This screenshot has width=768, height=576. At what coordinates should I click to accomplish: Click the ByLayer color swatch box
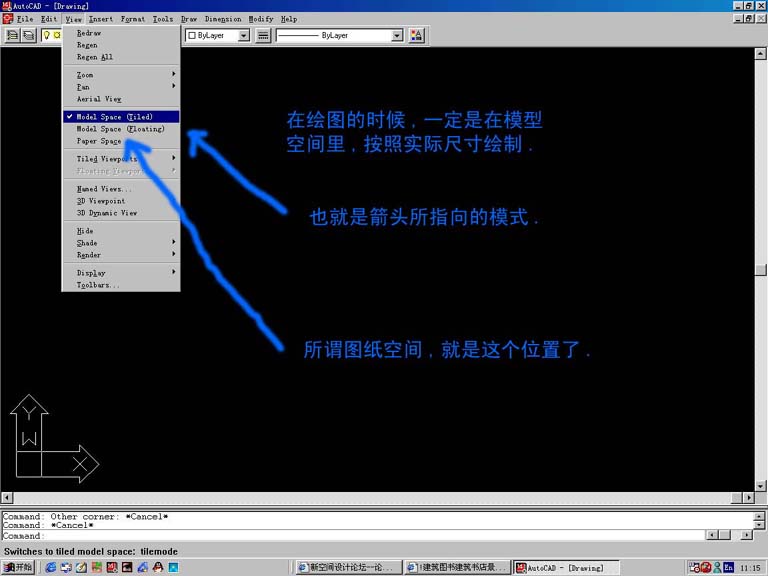pos(192,35)
